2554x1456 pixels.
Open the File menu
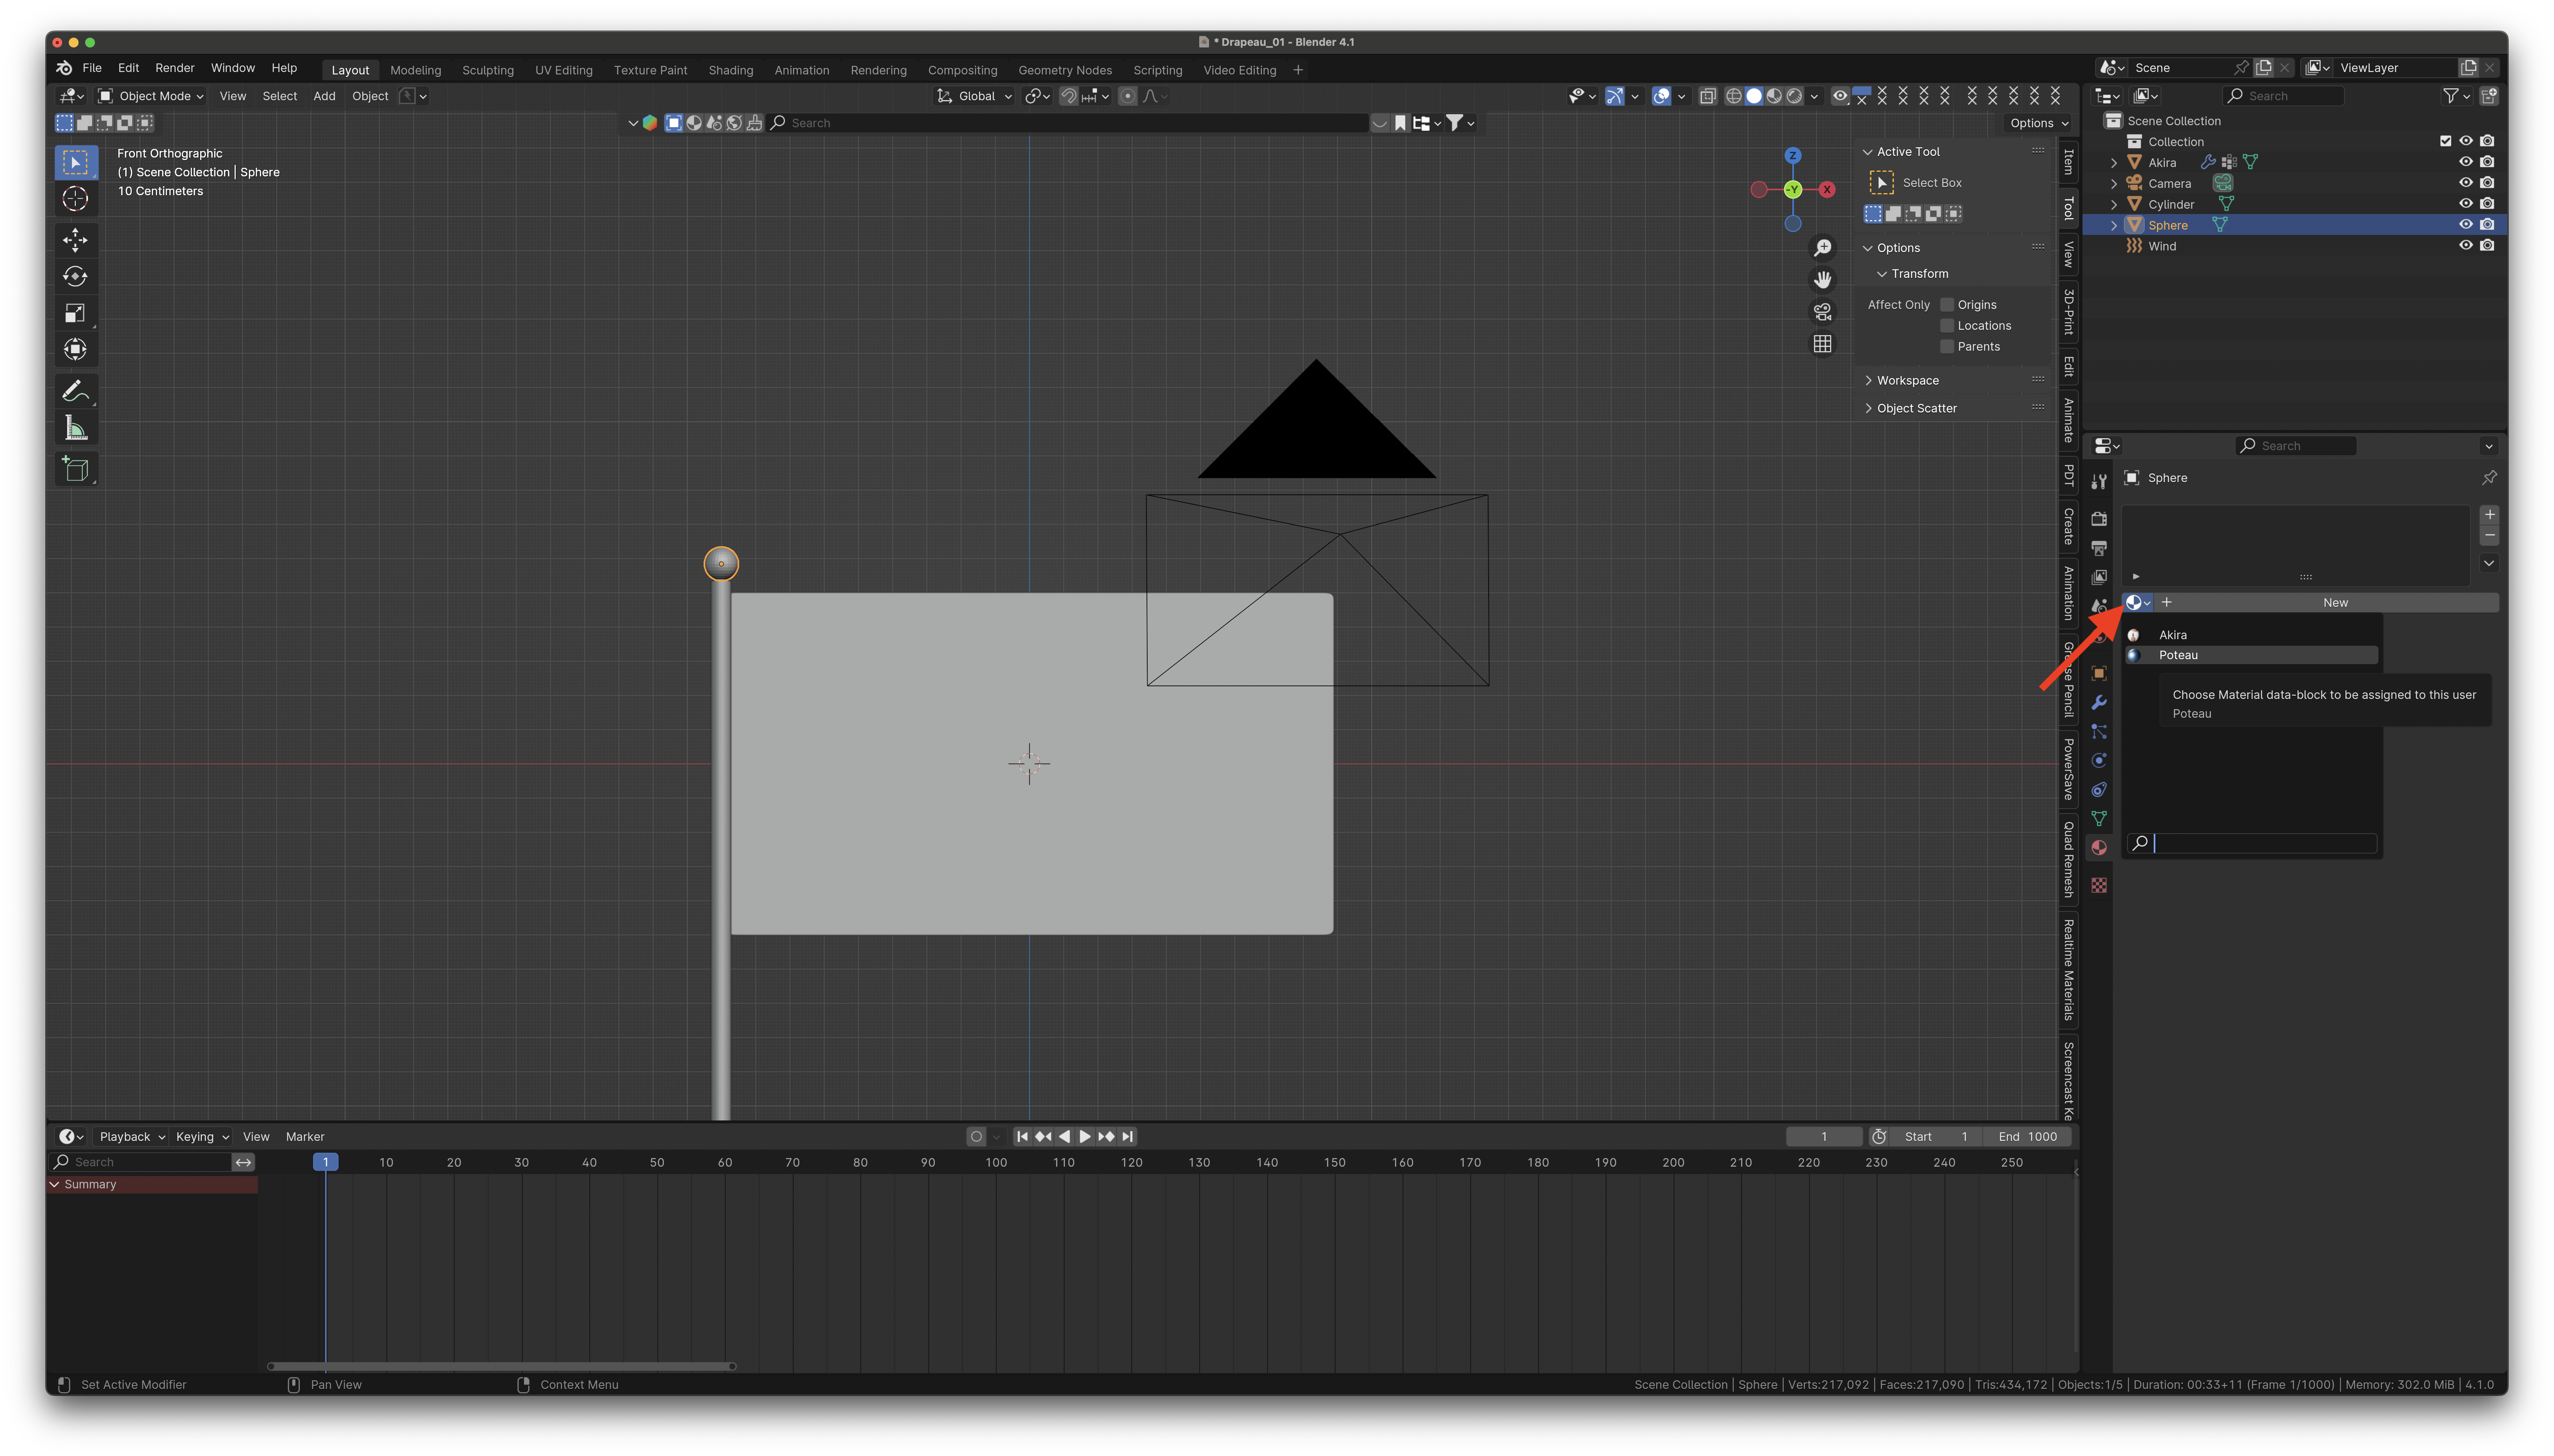(92, 68)
